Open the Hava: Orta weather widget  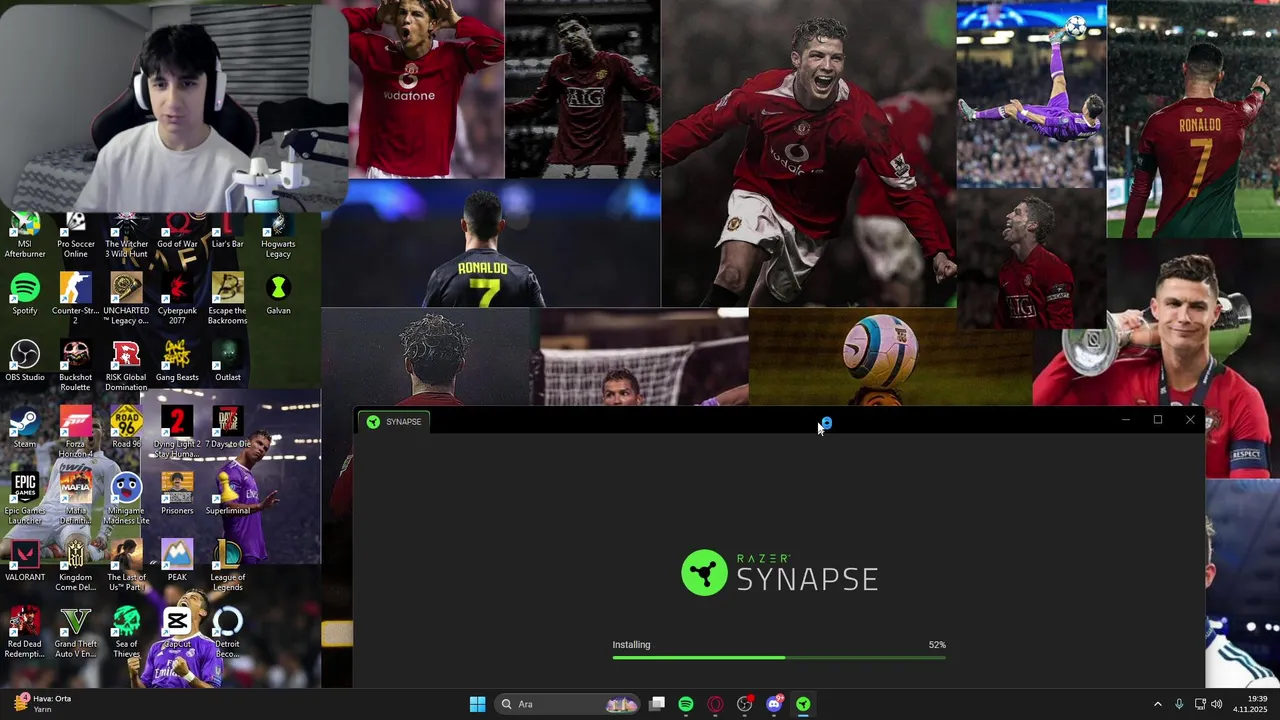pos(42,704)
